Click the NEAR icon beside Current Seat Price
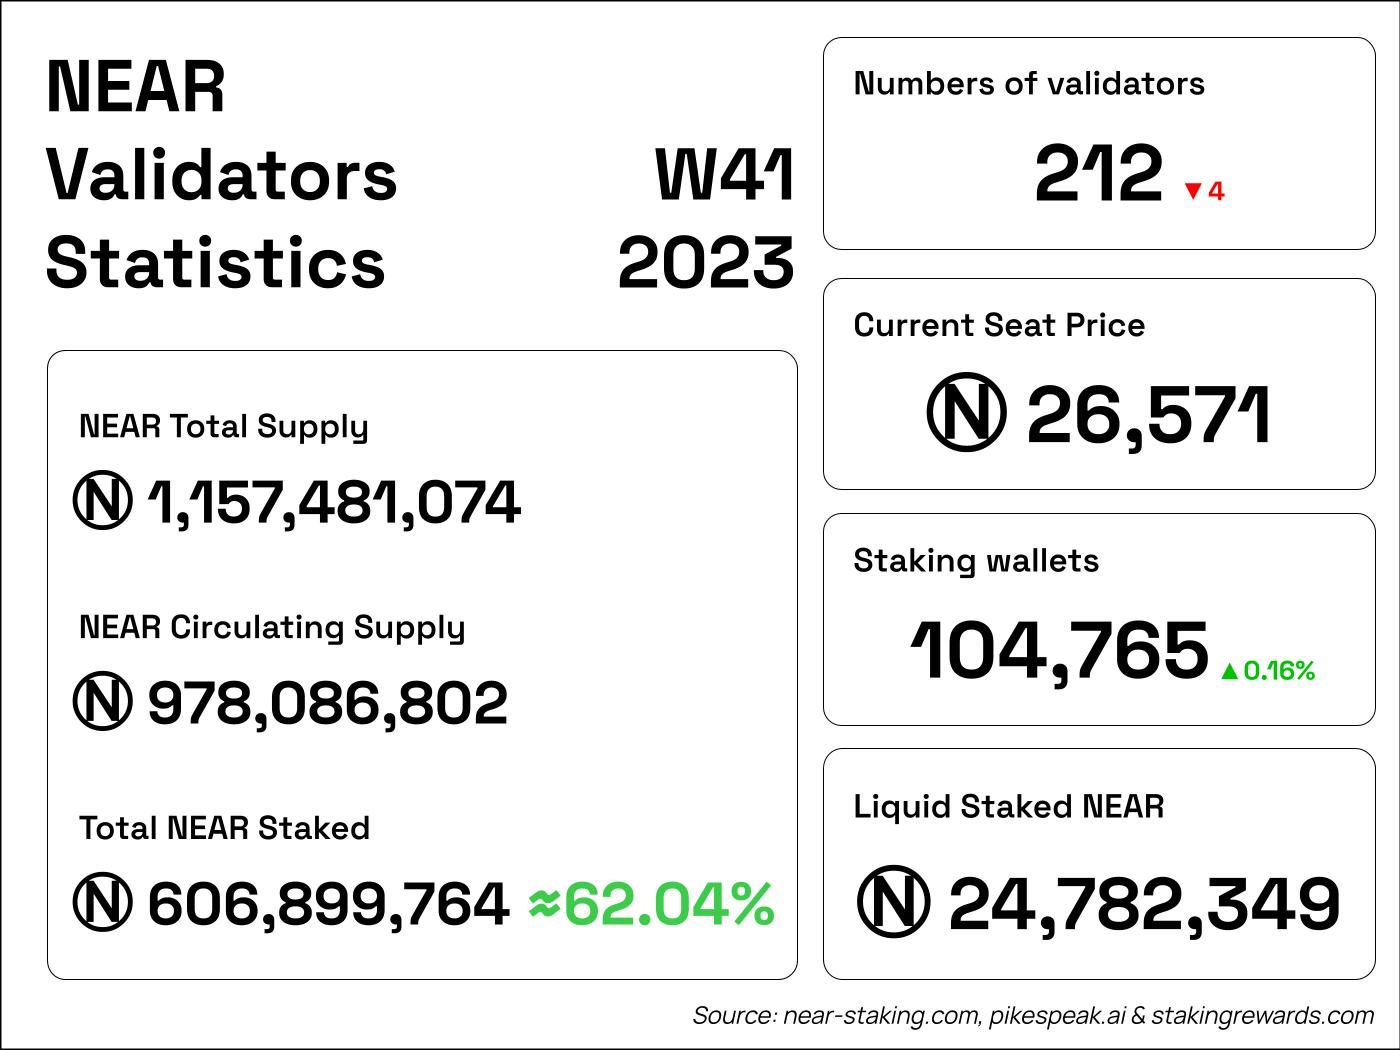1400x1050 pixels. [965, 413]
